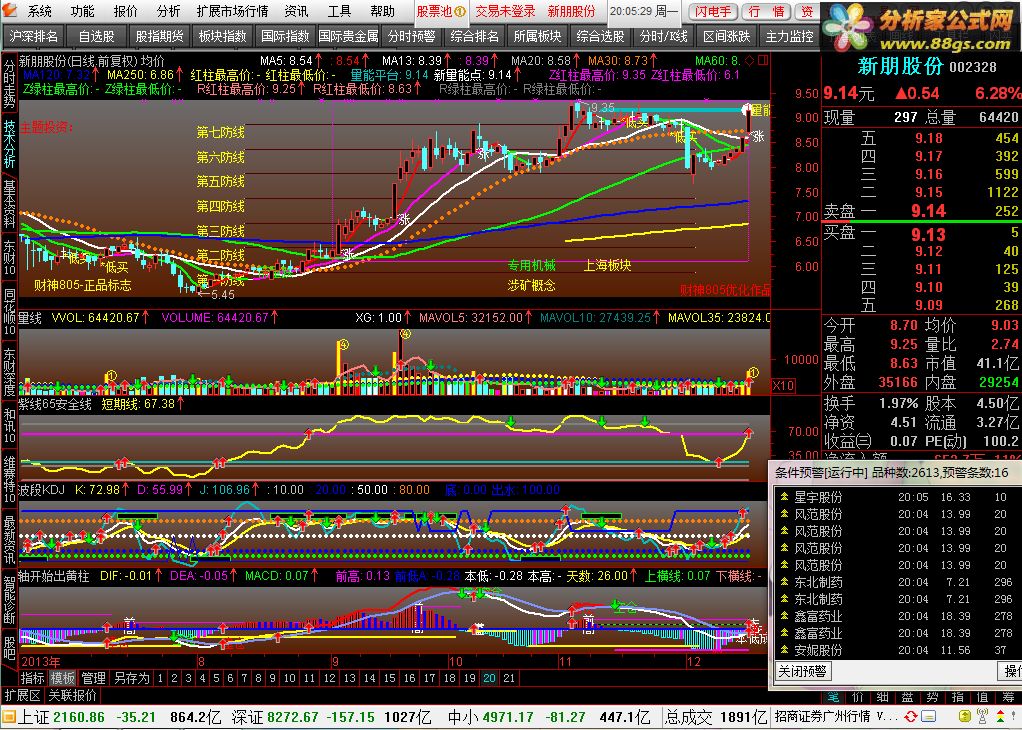The width and height of the screenshot is (1022, 730).
Task: Open the 扩展市场行情 menu
Action: click(x=233, y=11)
